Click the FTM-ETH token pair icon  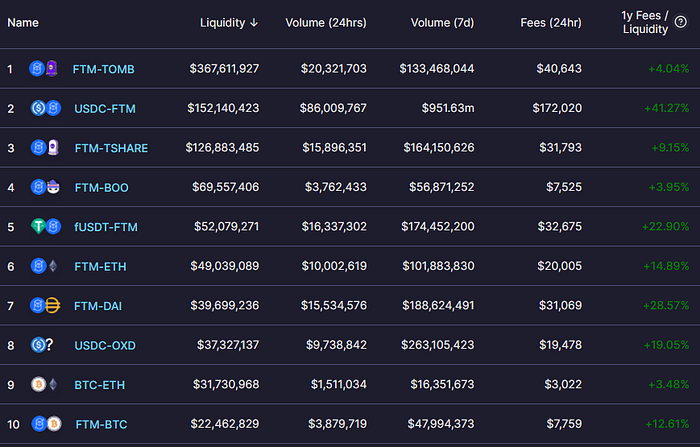pyautogui.click(x=45, y=266)
